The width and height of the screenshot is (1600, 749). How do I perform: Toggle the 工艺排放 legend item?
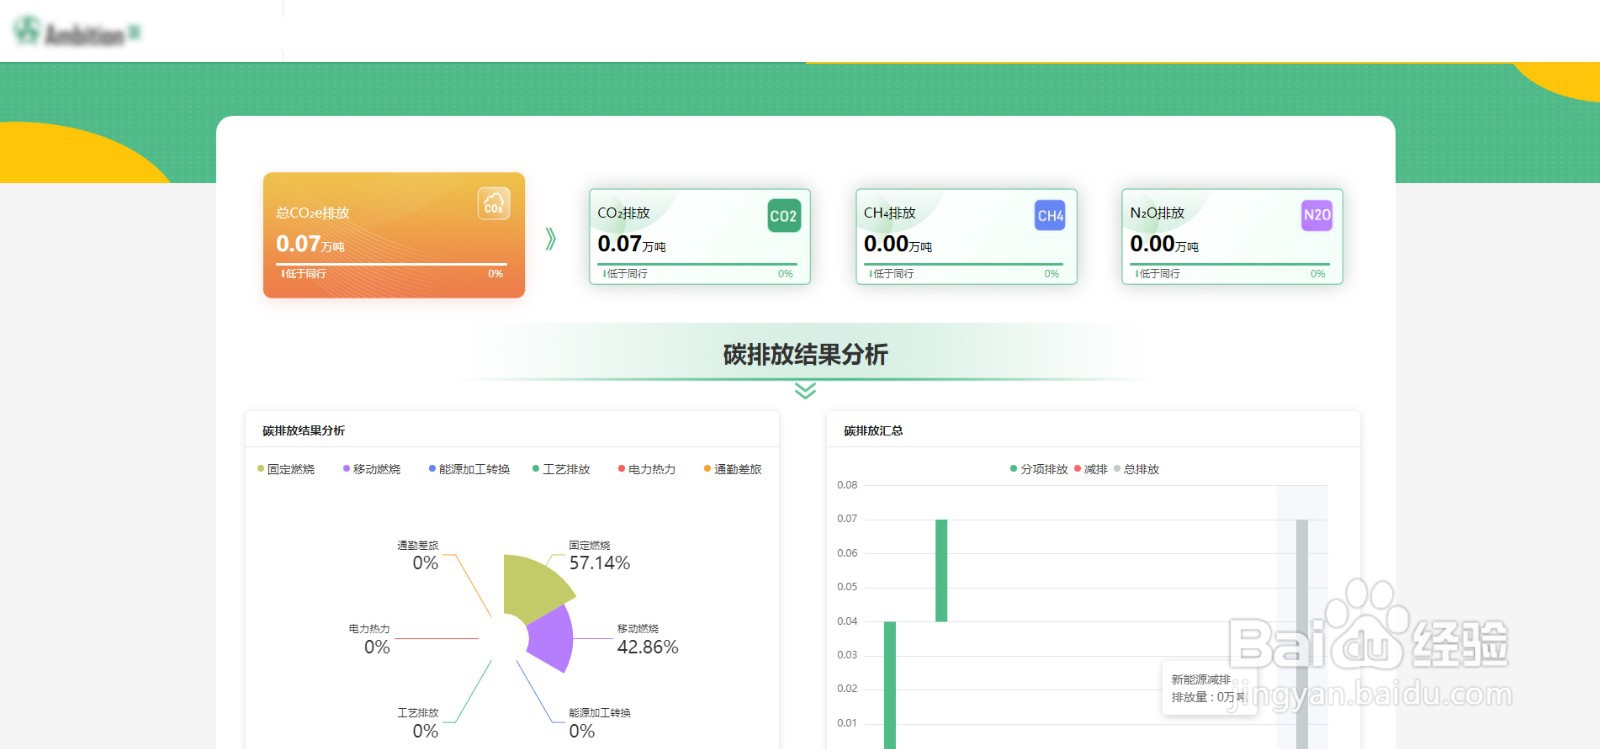[x=561, y=469]
